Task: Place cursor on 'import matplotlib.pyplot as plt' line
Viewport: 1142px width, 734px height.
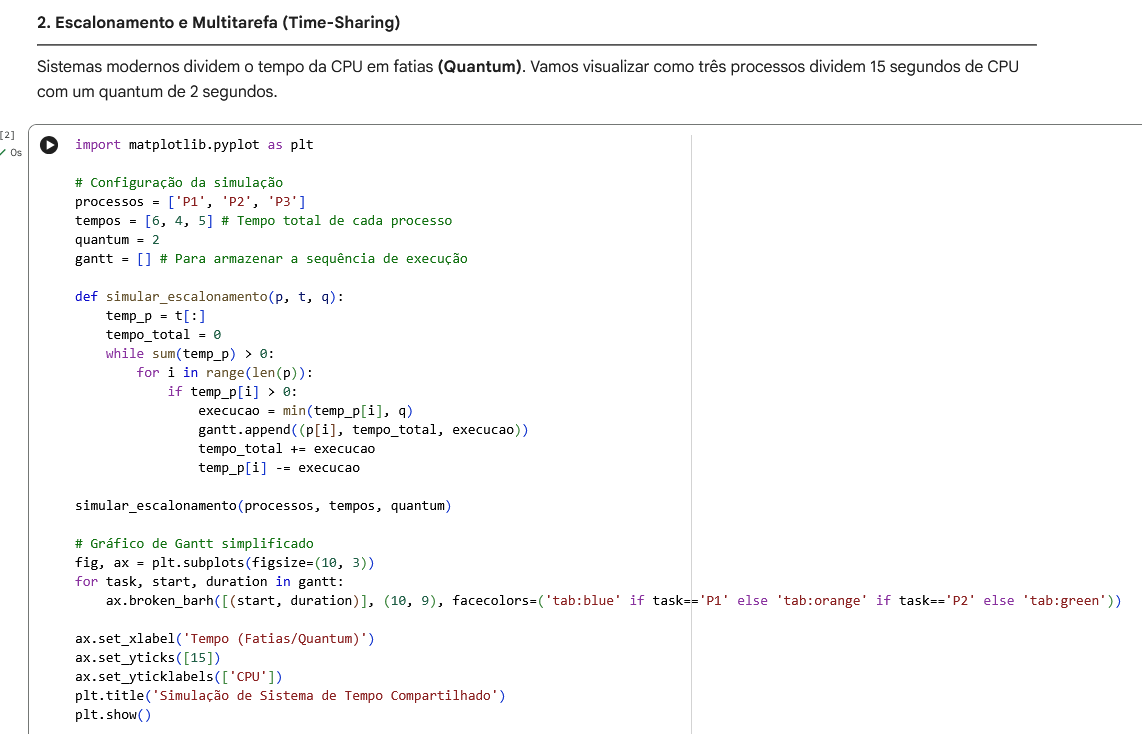Action: pos(194,145)
